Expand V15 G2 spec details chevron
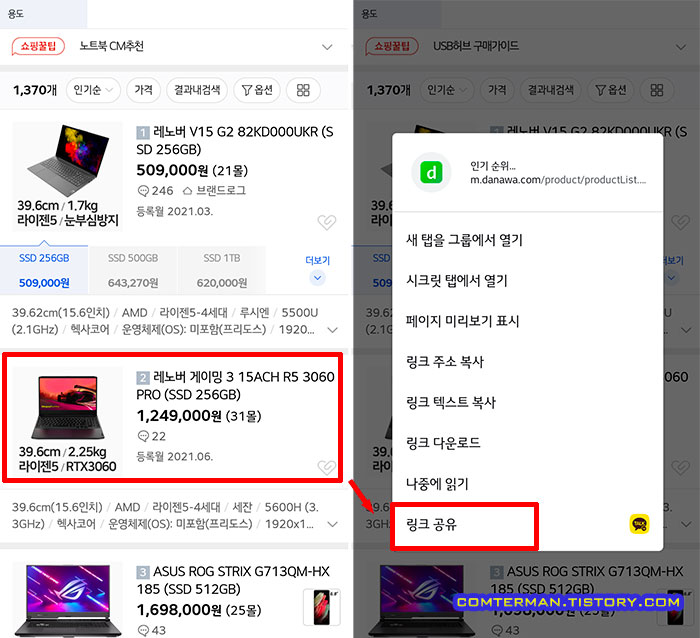700x638 pixels. coord(333,330)
